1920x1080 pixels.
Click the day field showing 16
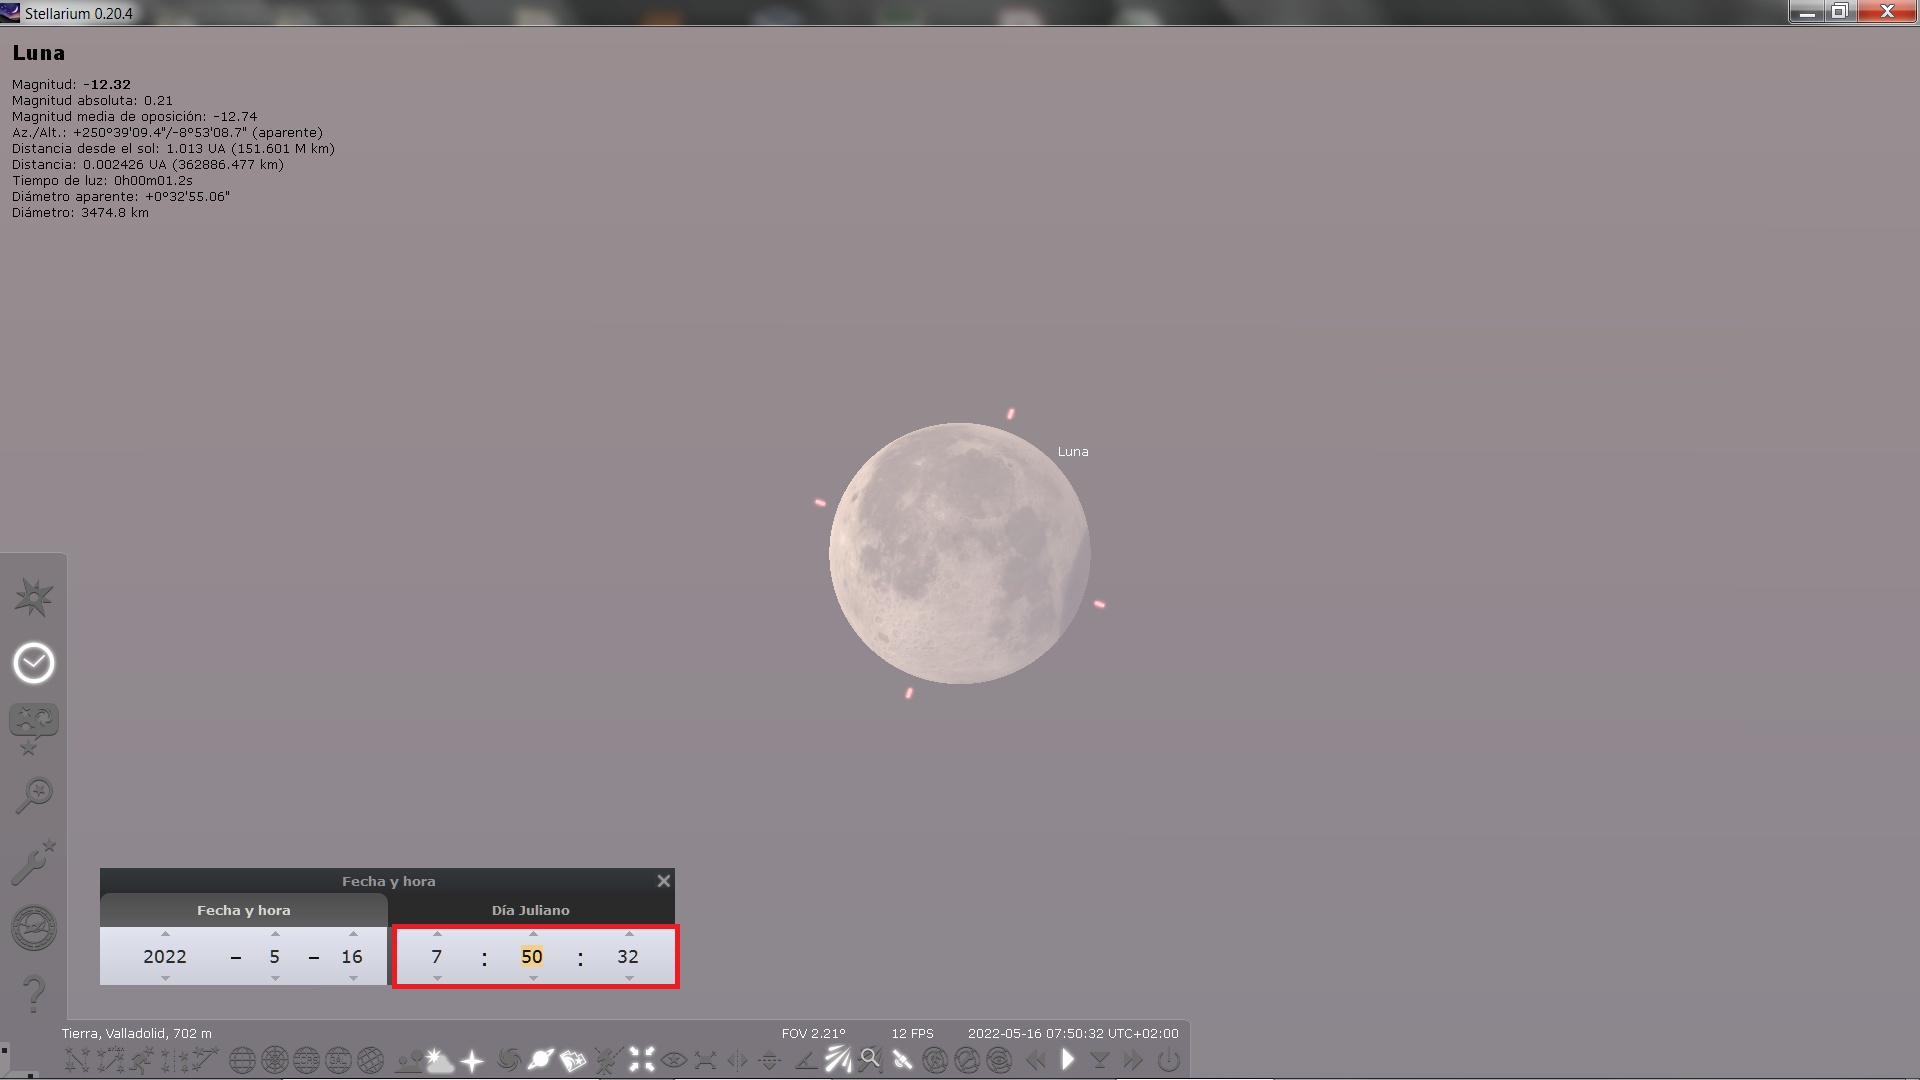tap(352, 956)
